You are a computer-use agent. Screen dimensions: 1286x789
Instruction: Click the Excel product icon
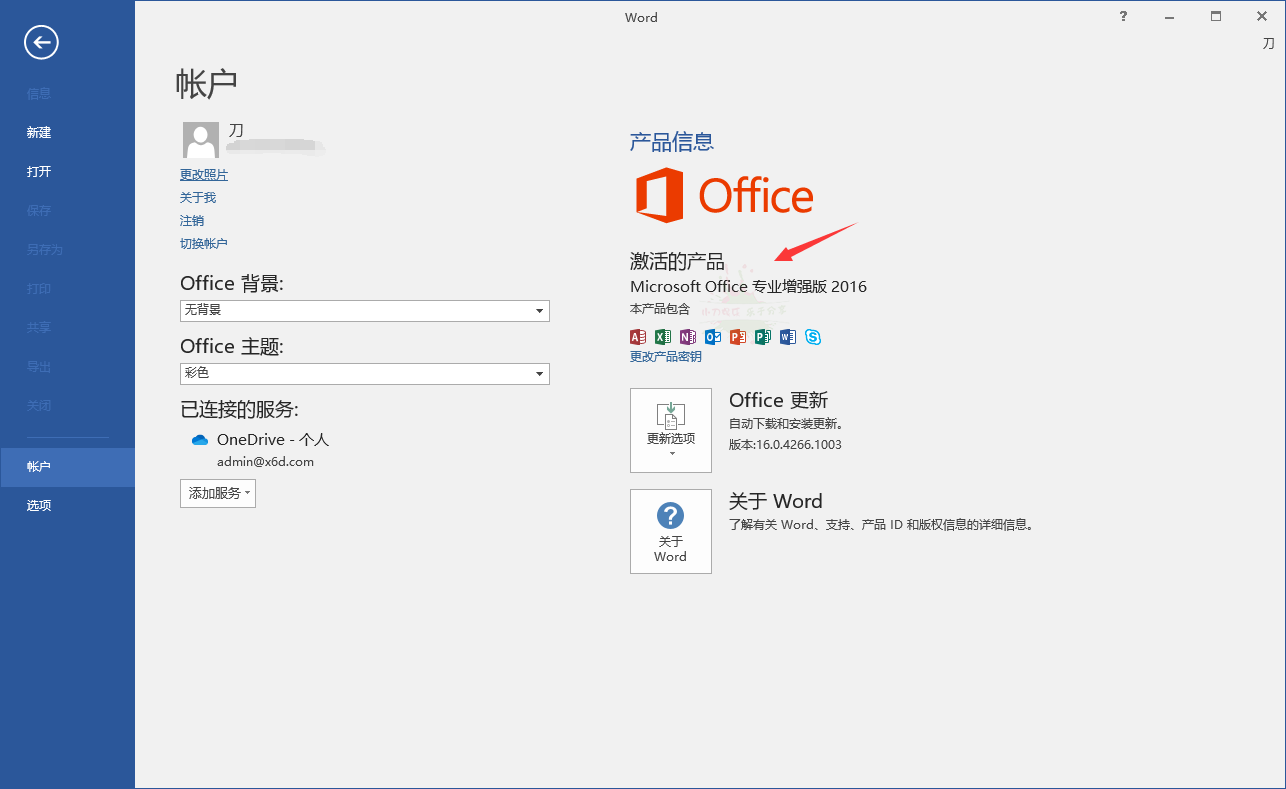tap(663, 337)
